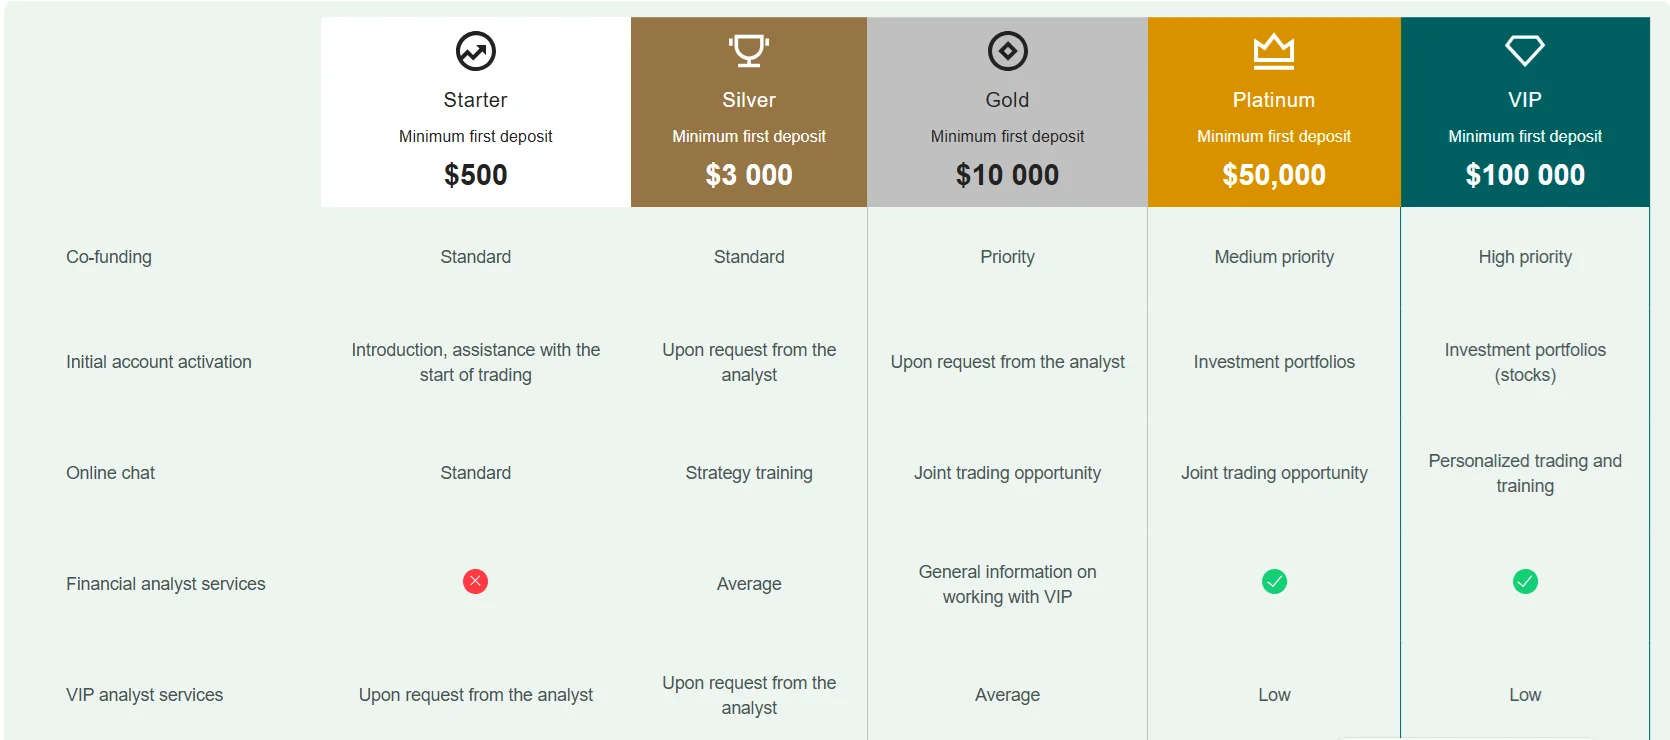The width and height of the screenshot is (1670, 740).
Task: Click the Gold plan diamond-circle icon
Action: click(x=1007, y=51)
